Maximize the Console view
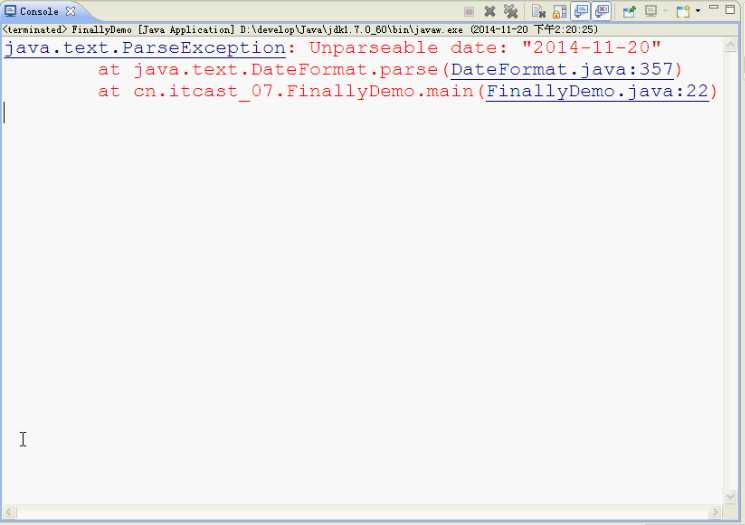This screenshot has width=745, height=525. 730,9
